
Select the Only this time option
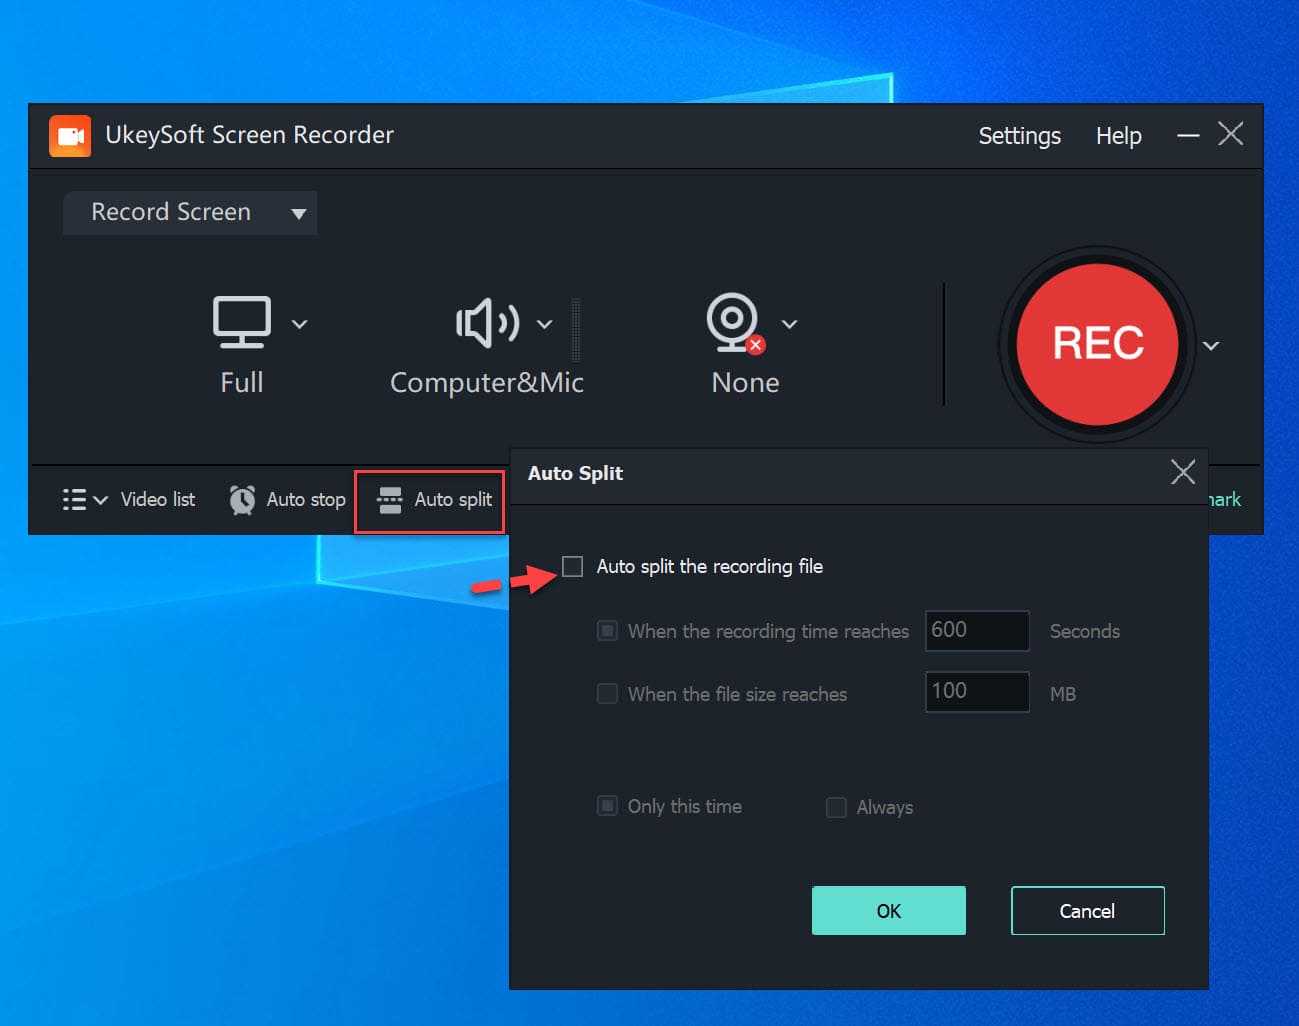point(607,806)
